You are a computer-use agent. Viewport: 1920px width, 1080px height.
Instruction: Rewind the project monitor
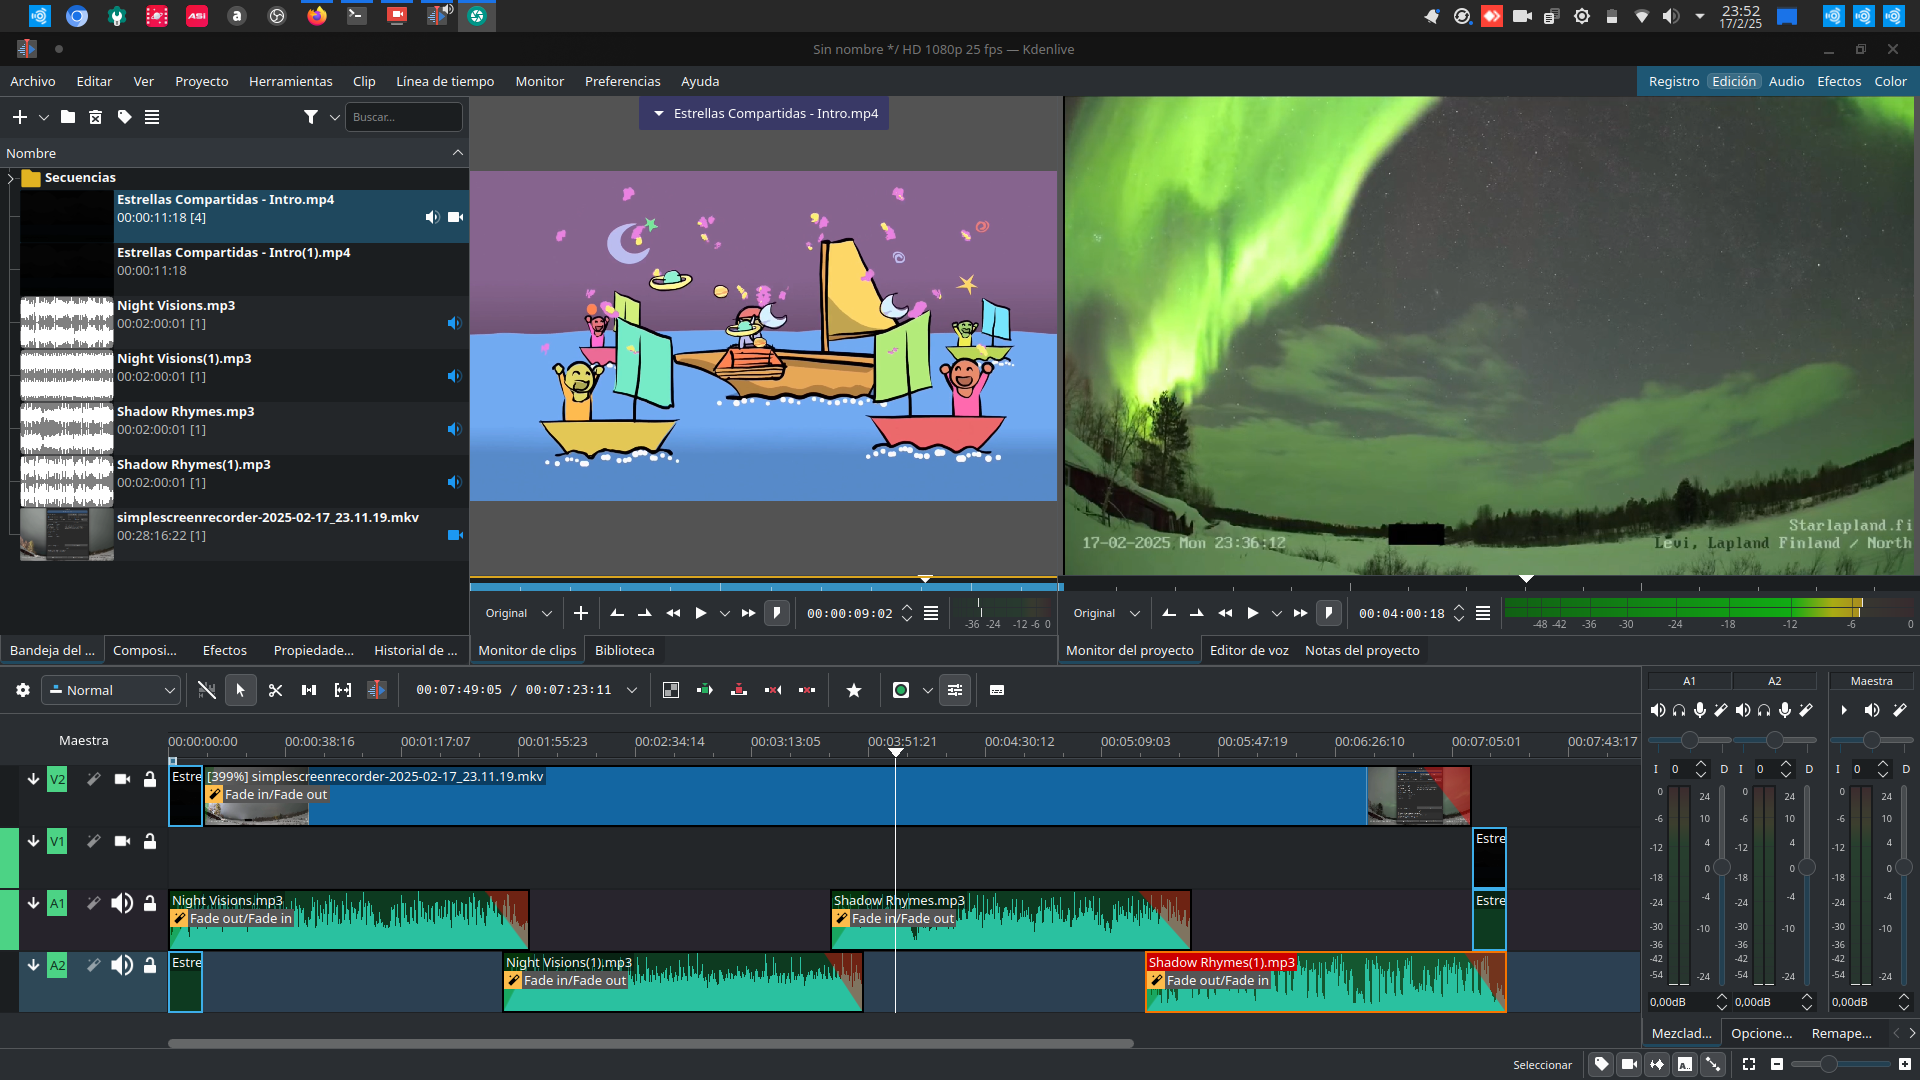1225,613
